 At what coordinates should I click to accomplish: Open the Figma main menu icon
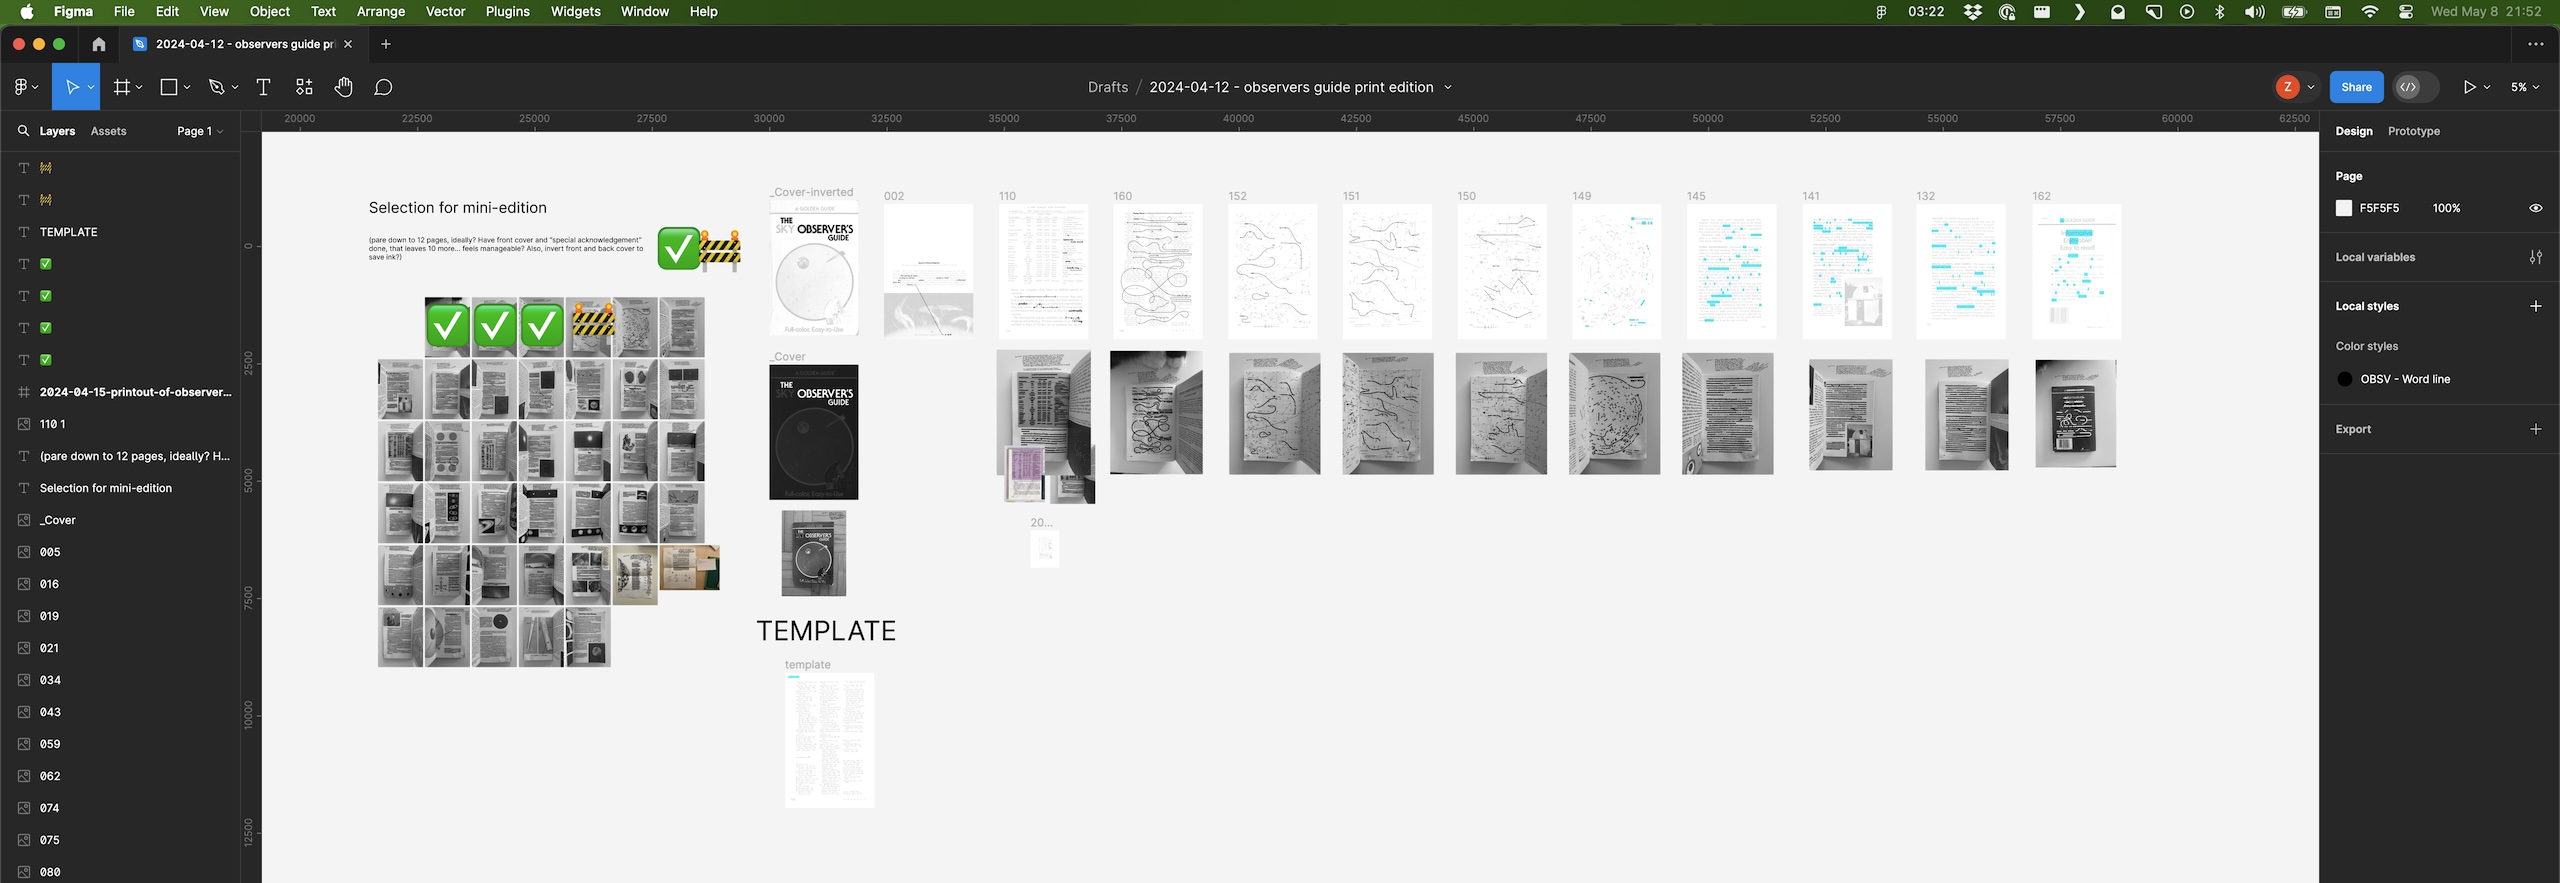(22, 88)
